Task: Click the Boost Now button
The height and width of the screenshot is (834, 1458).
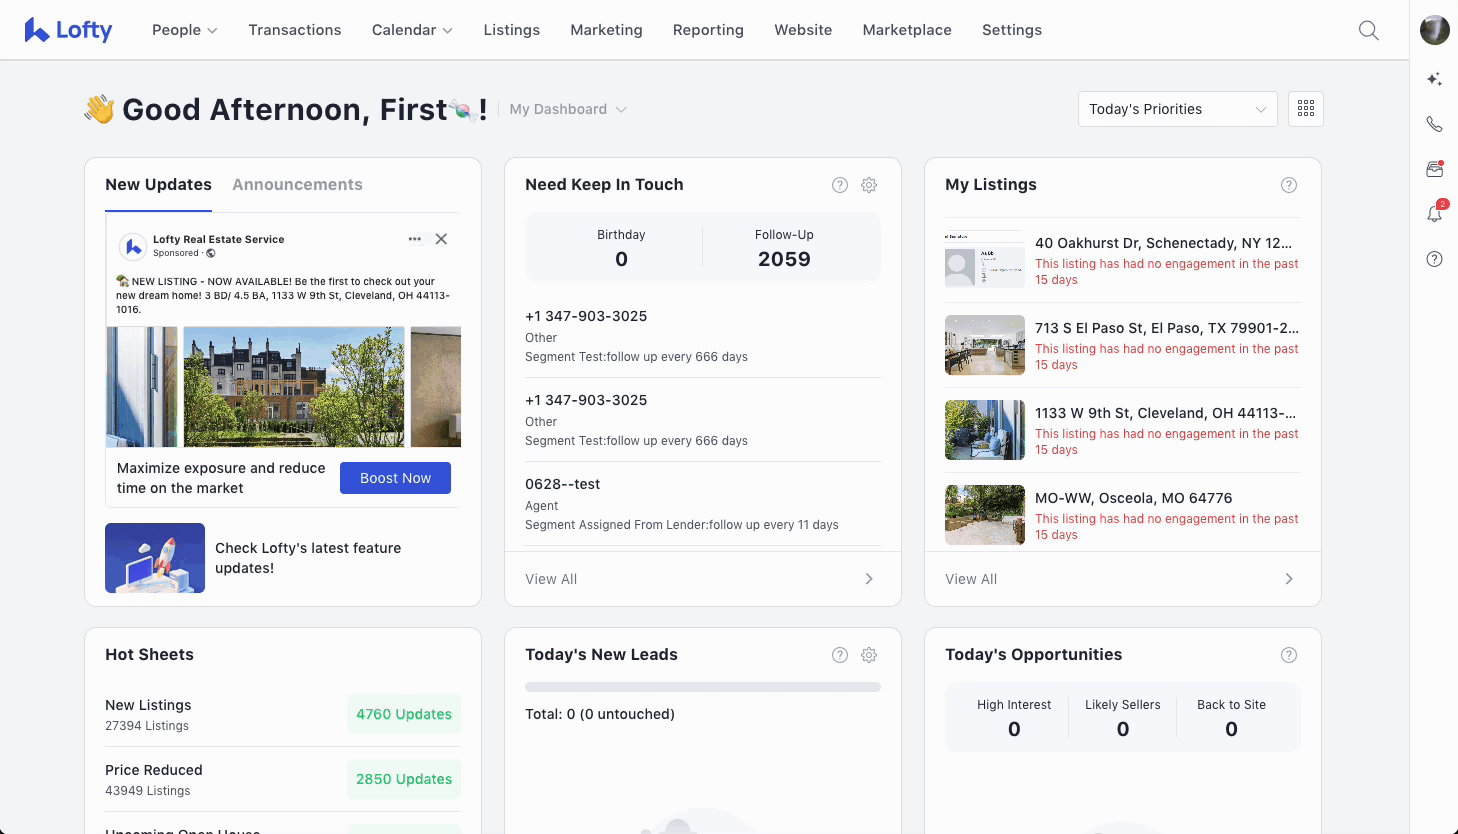Action: (x=395, y=478)
